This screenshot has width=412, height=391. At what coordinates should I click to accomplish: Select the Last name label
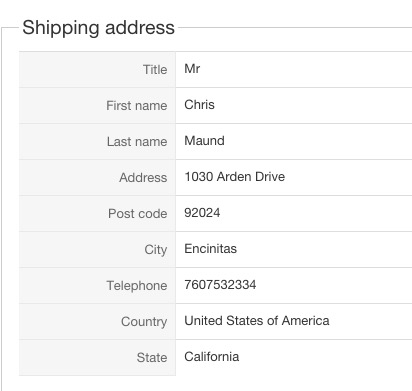click(137, 141)
